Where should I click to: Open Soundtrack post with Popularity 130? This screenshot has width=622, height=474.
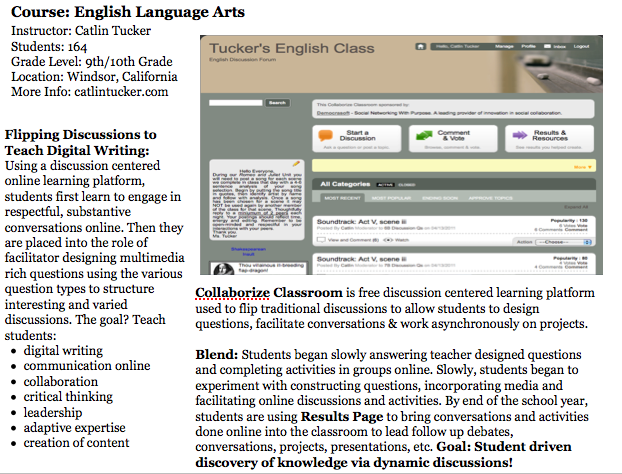[362, 222]
